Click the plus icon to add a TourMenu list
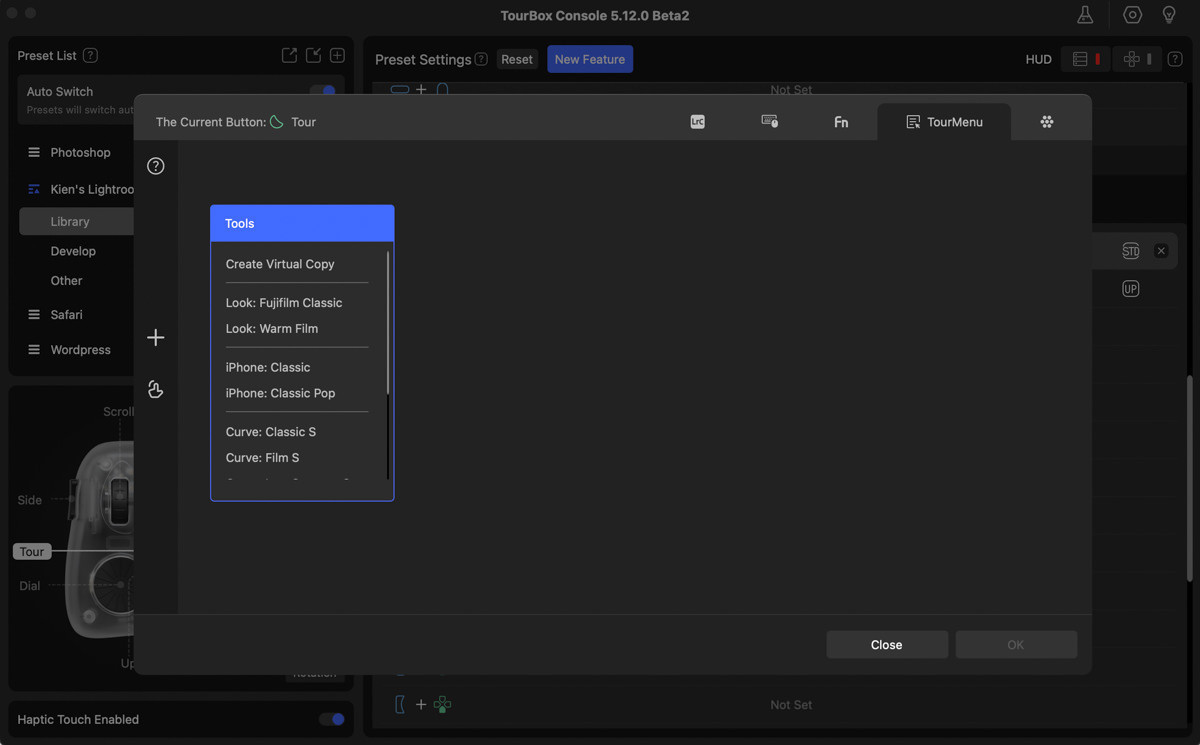 coord(155,337)
